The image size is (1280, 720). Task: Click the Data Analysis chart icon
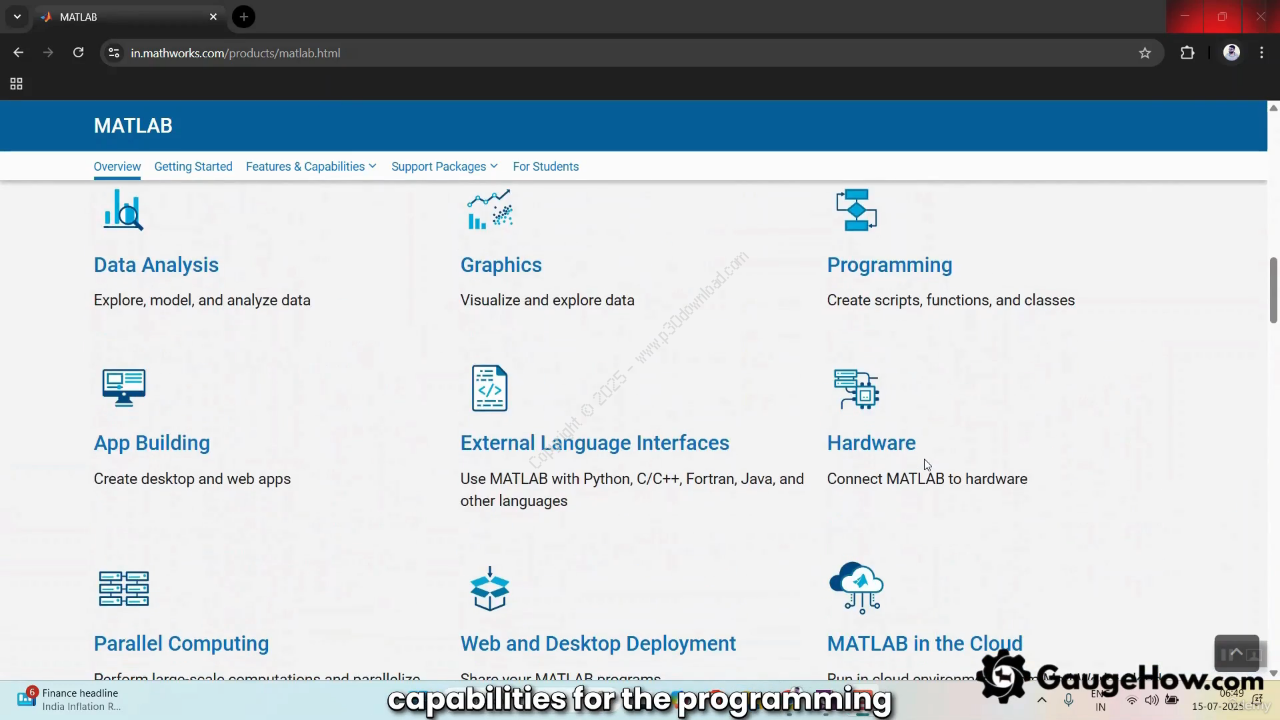click(123, 209)
